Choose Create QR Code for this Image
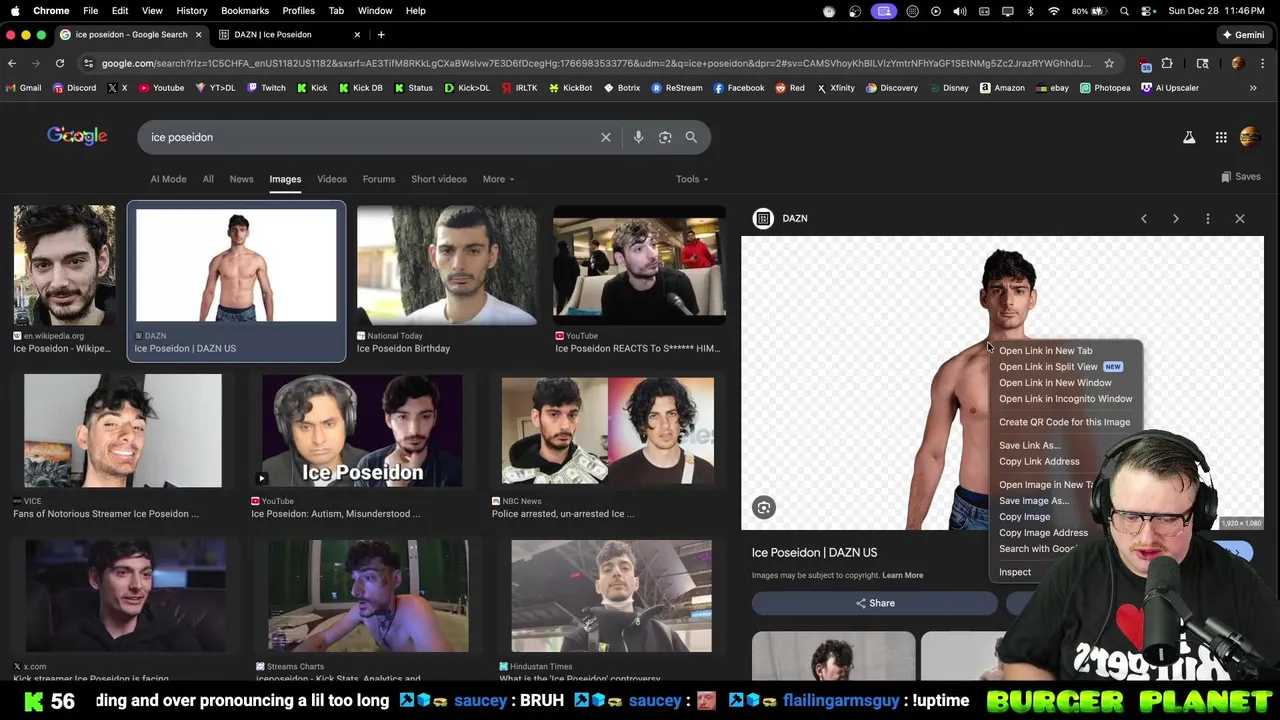 [x=1066, y=422]
